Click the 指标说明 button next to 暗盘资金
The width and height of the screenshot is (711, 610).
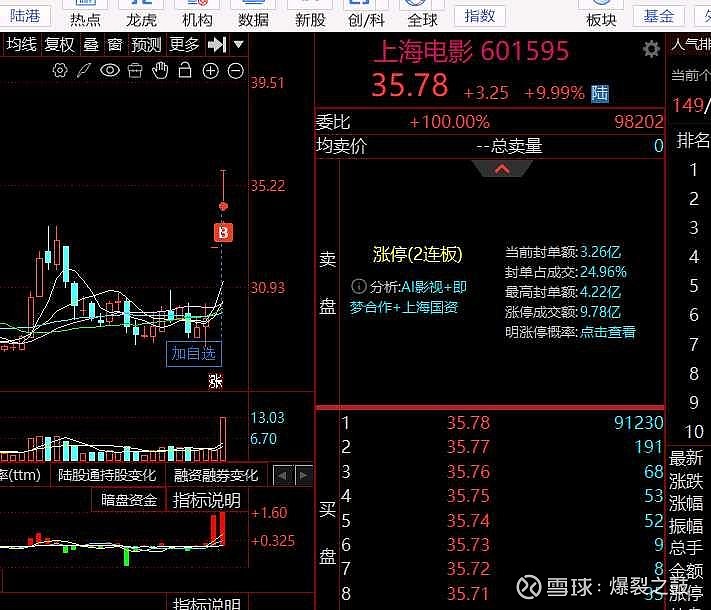click(x=206, y=500)
